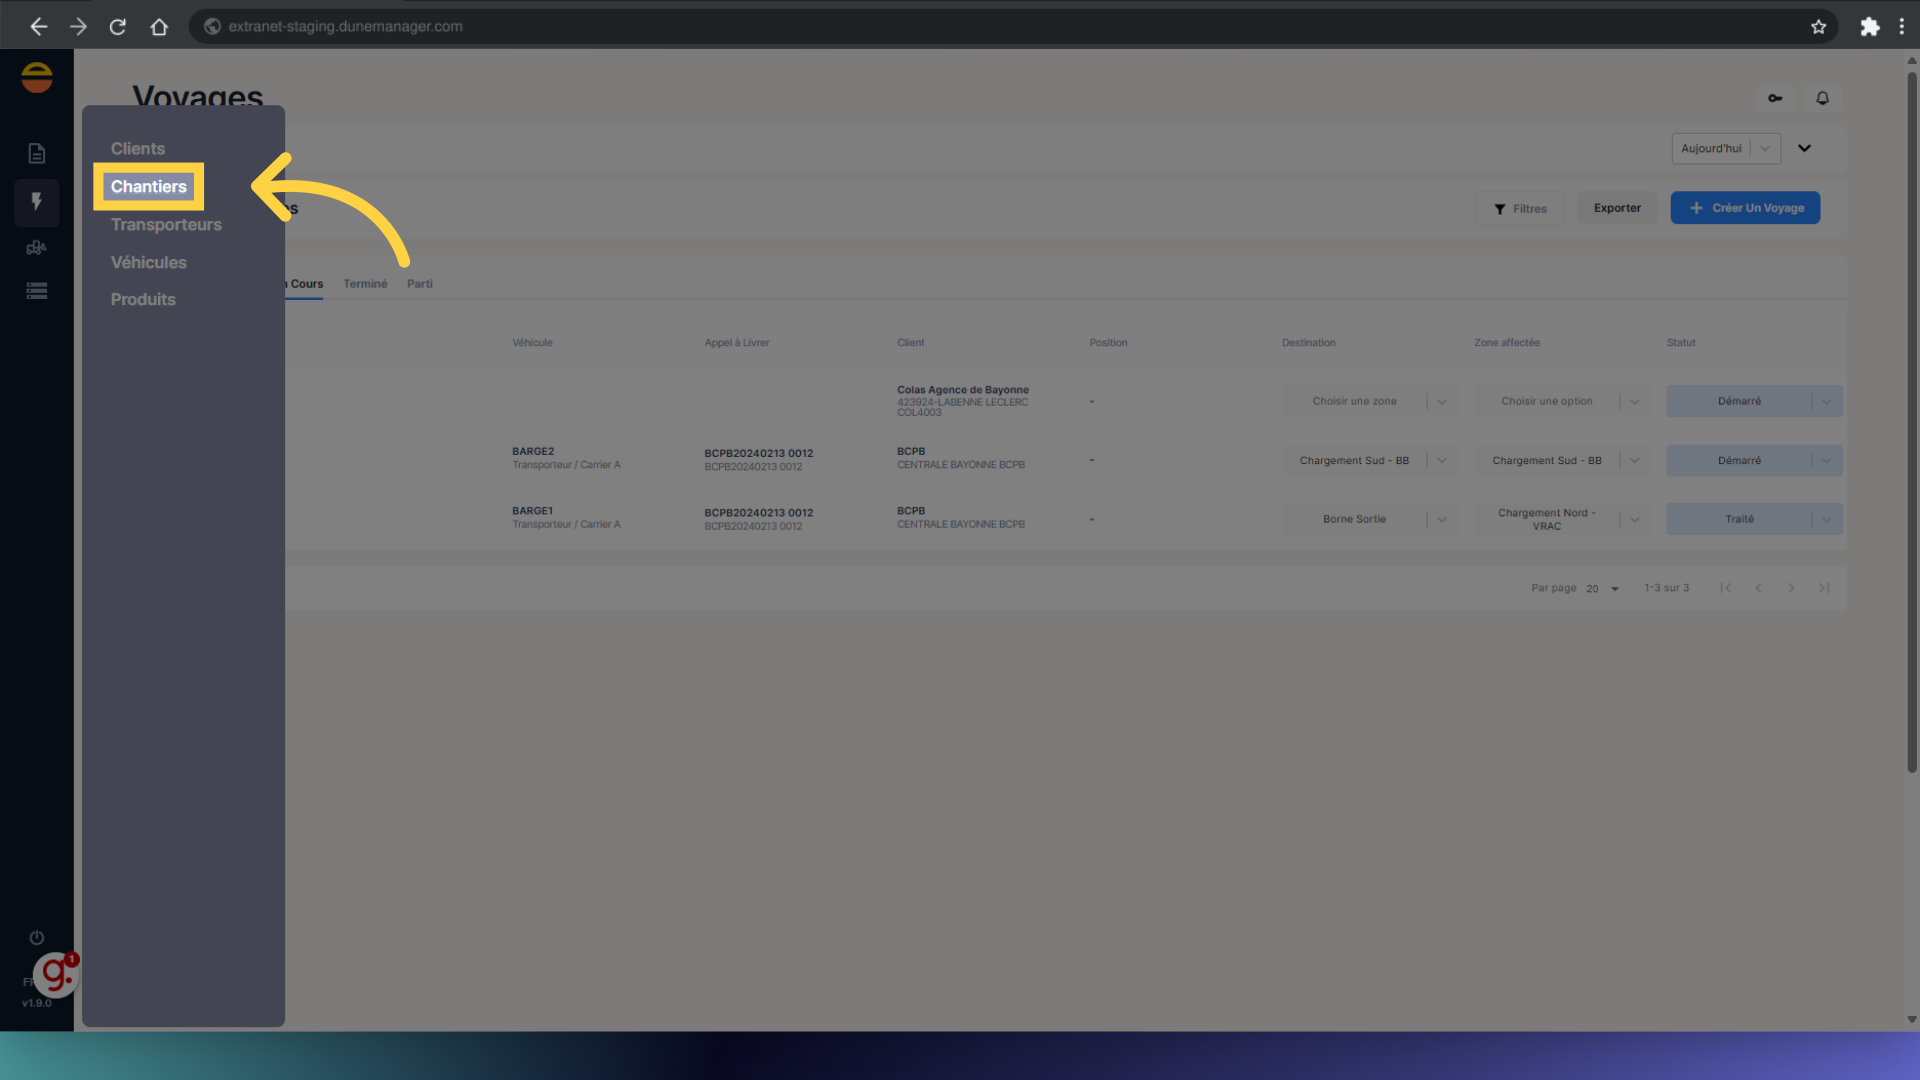
Task: Open the Aujourd'hui date dropdown
Action: [1725, 148]
